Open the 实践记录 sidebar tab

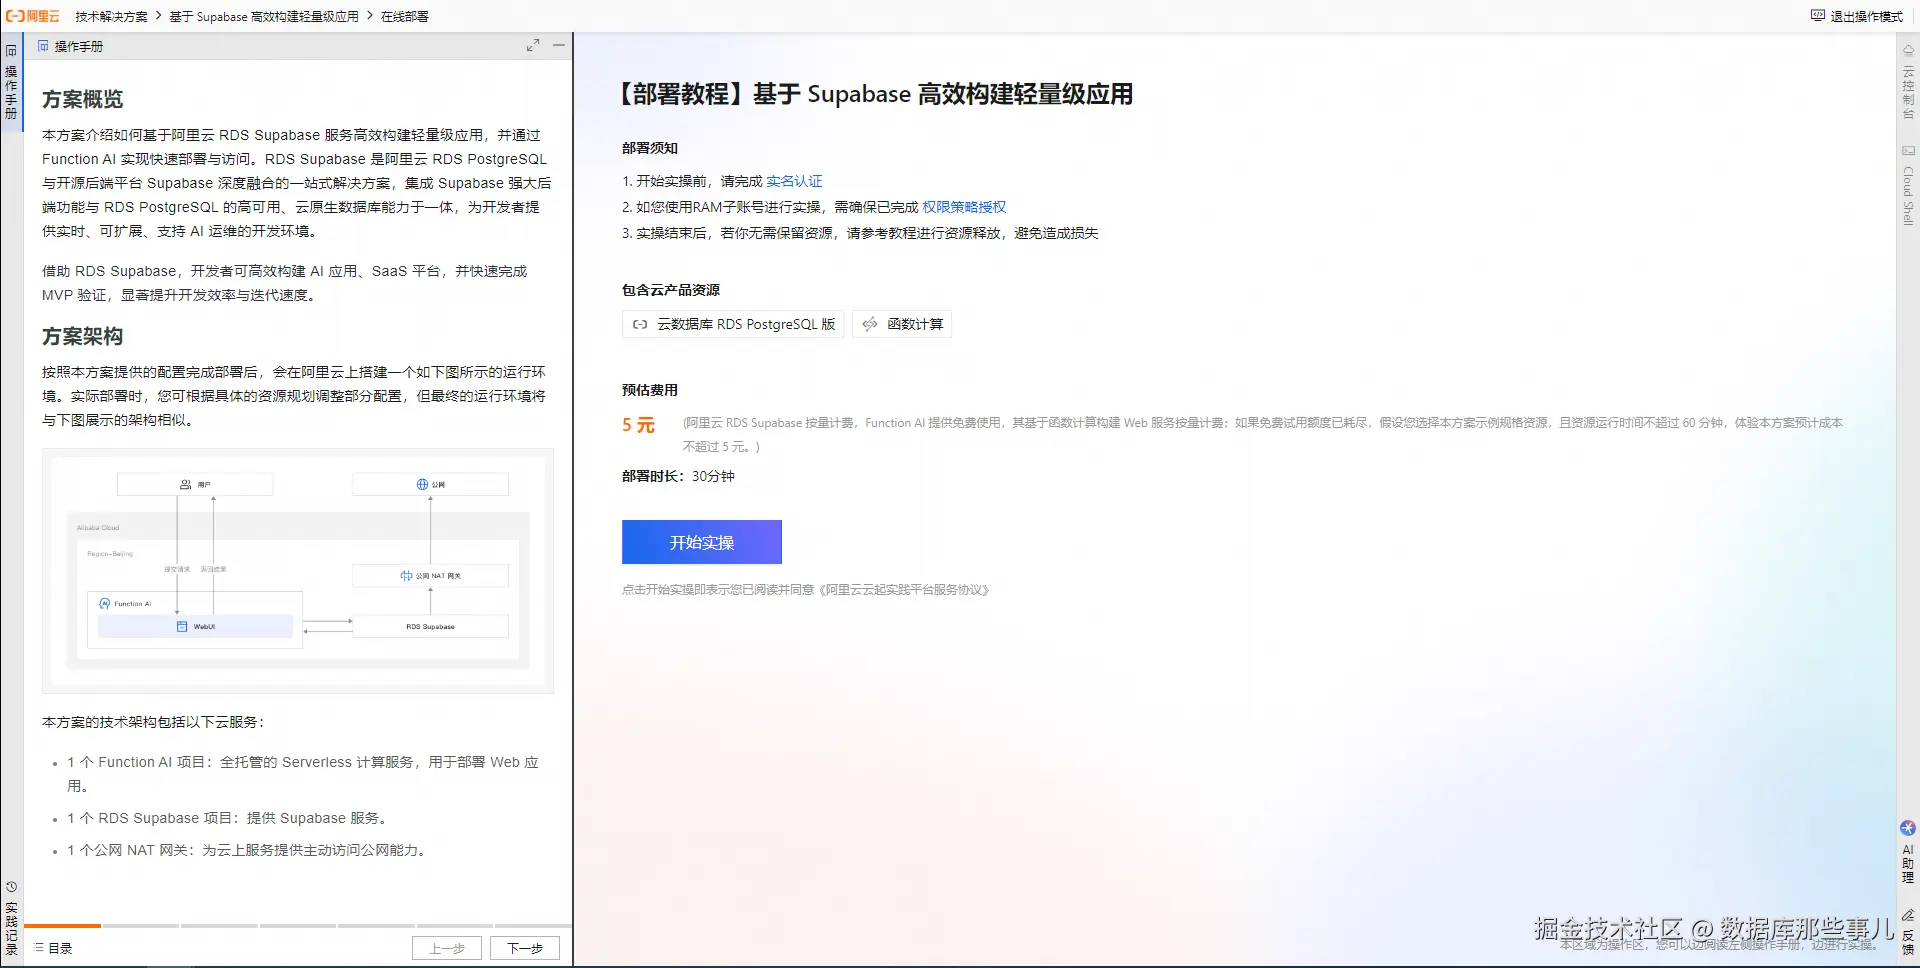[11, 919]
